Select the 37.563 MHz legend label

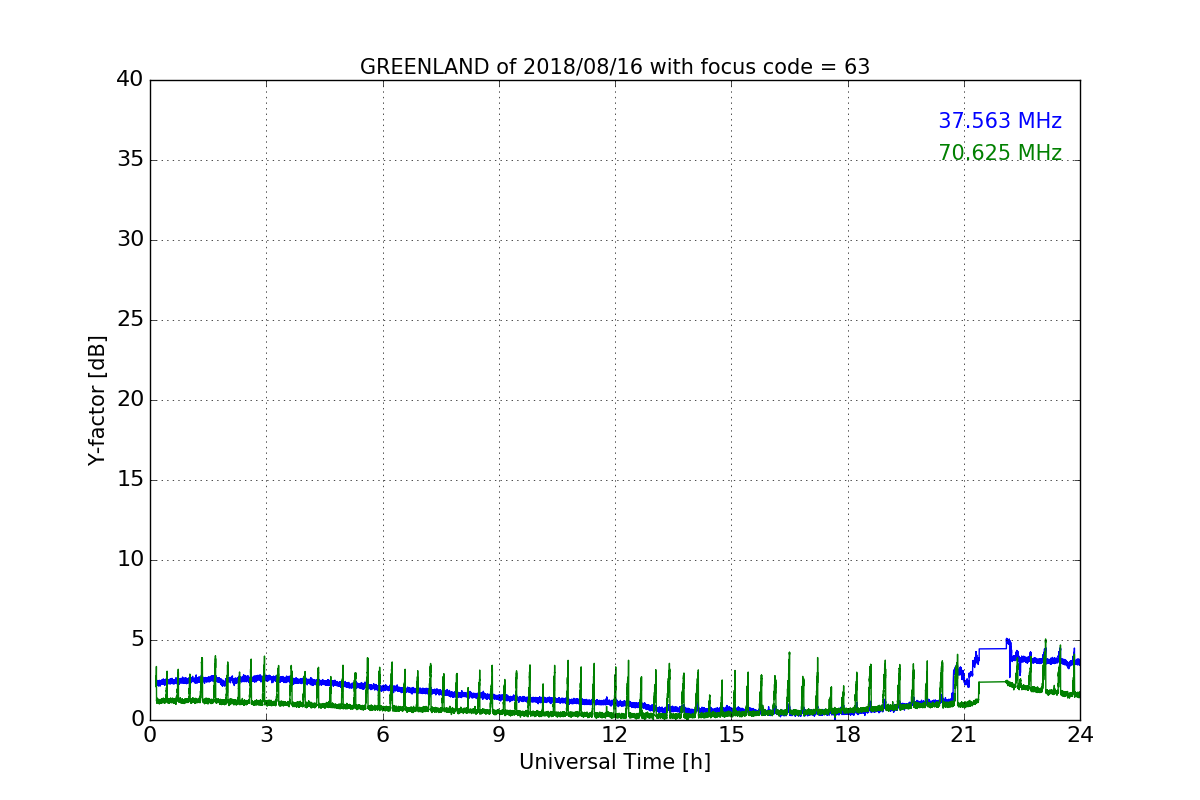pyautogui.click(x=1000, y=121)
